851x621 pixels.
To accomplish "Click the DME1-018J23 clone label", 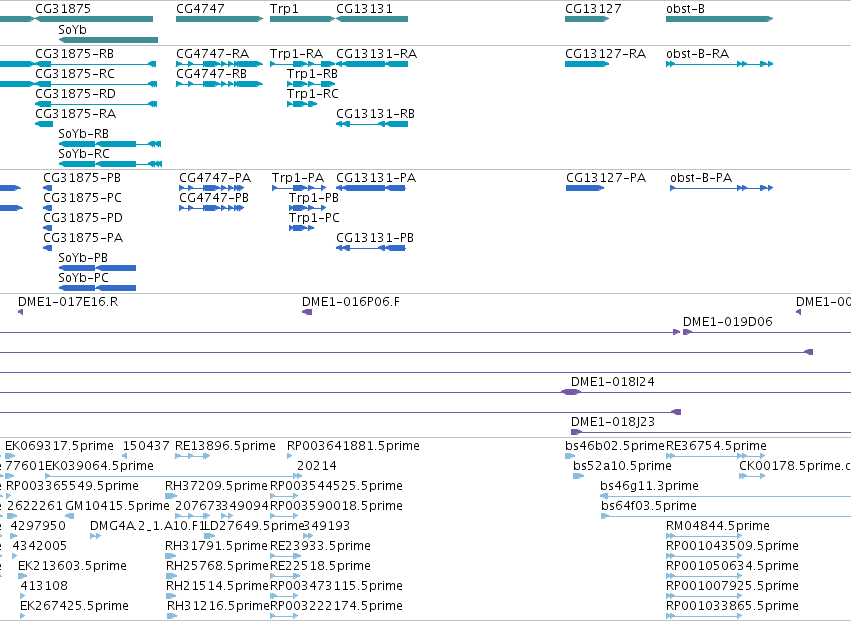I will 612,422.
